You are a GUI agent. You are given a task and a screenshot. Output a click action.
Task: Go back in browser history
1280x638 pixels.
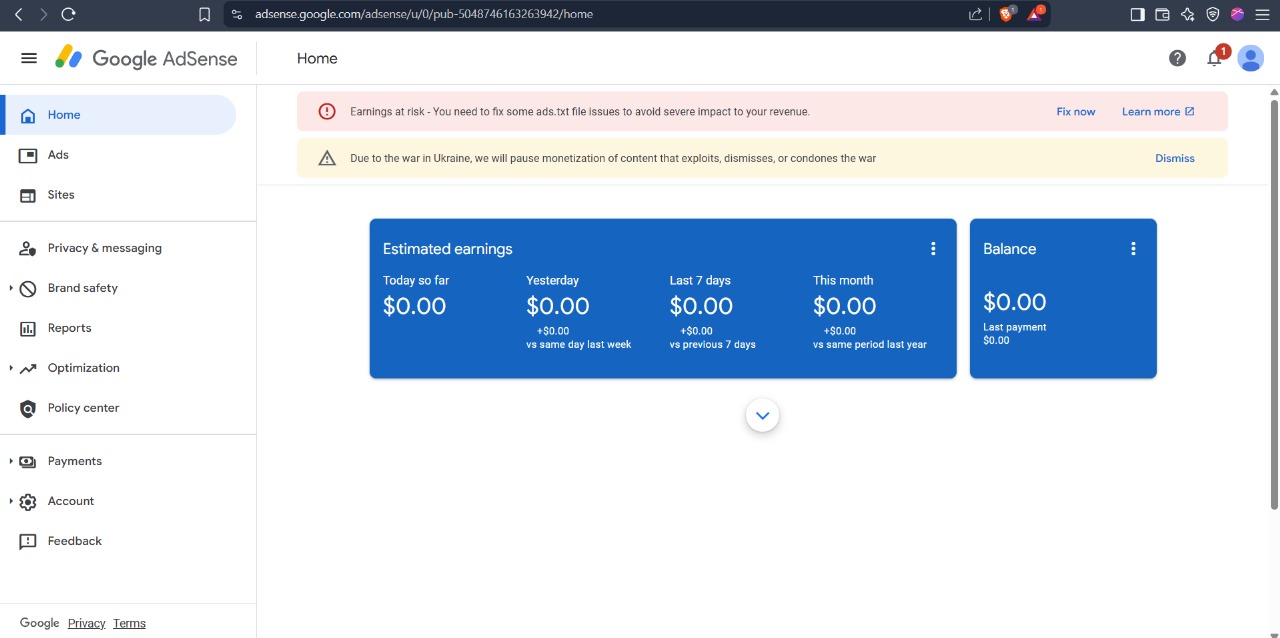click(17, 14)
